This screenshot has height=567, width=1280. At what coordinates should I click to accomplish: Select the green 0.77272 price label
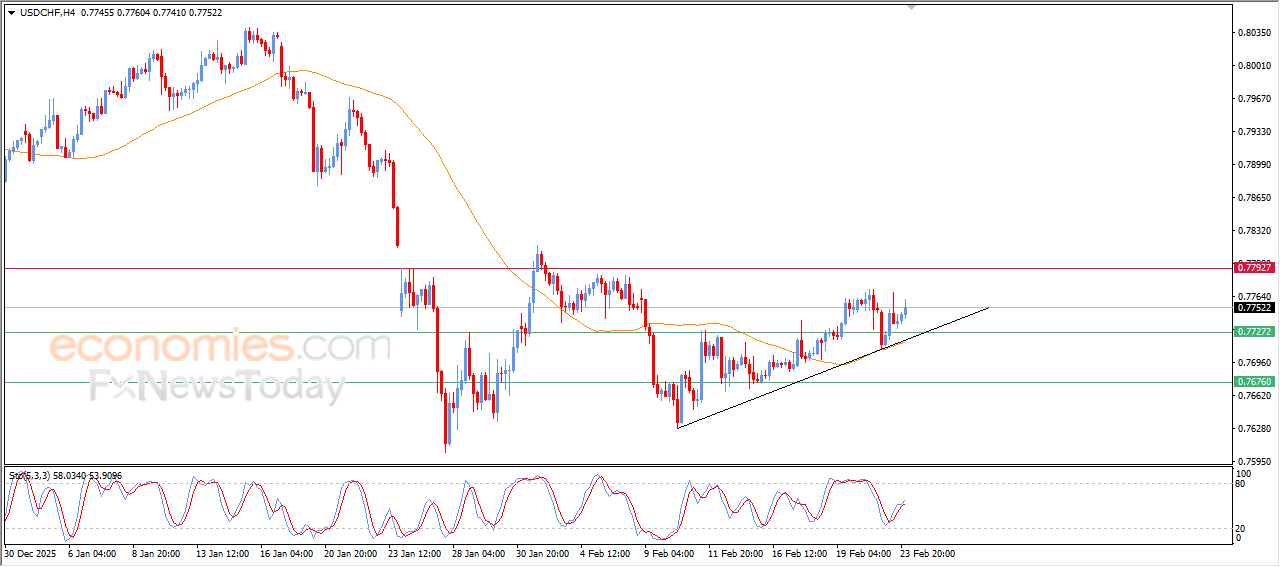point(1254,331)
